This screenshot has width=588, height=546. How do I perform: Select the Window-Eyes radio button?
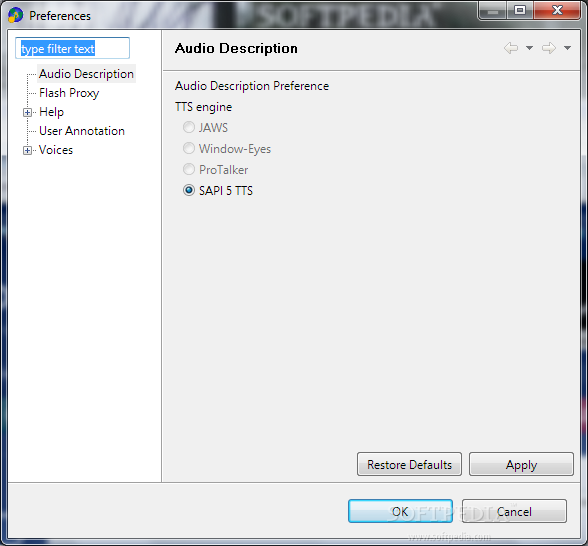click(189, 148)
